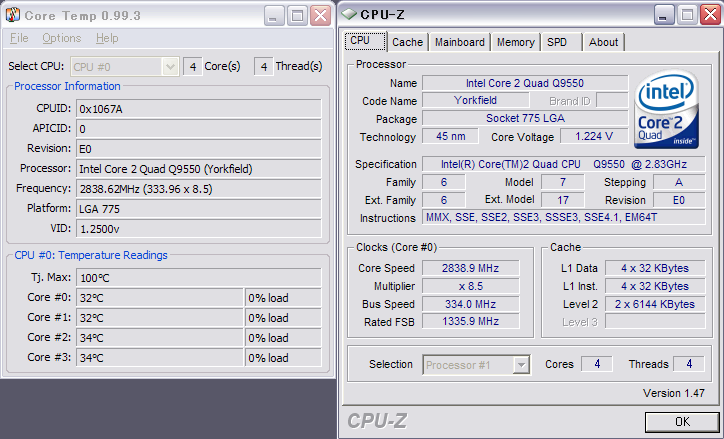
Task: Click the Code Name value Yorkfield
Action: point(476,100)
